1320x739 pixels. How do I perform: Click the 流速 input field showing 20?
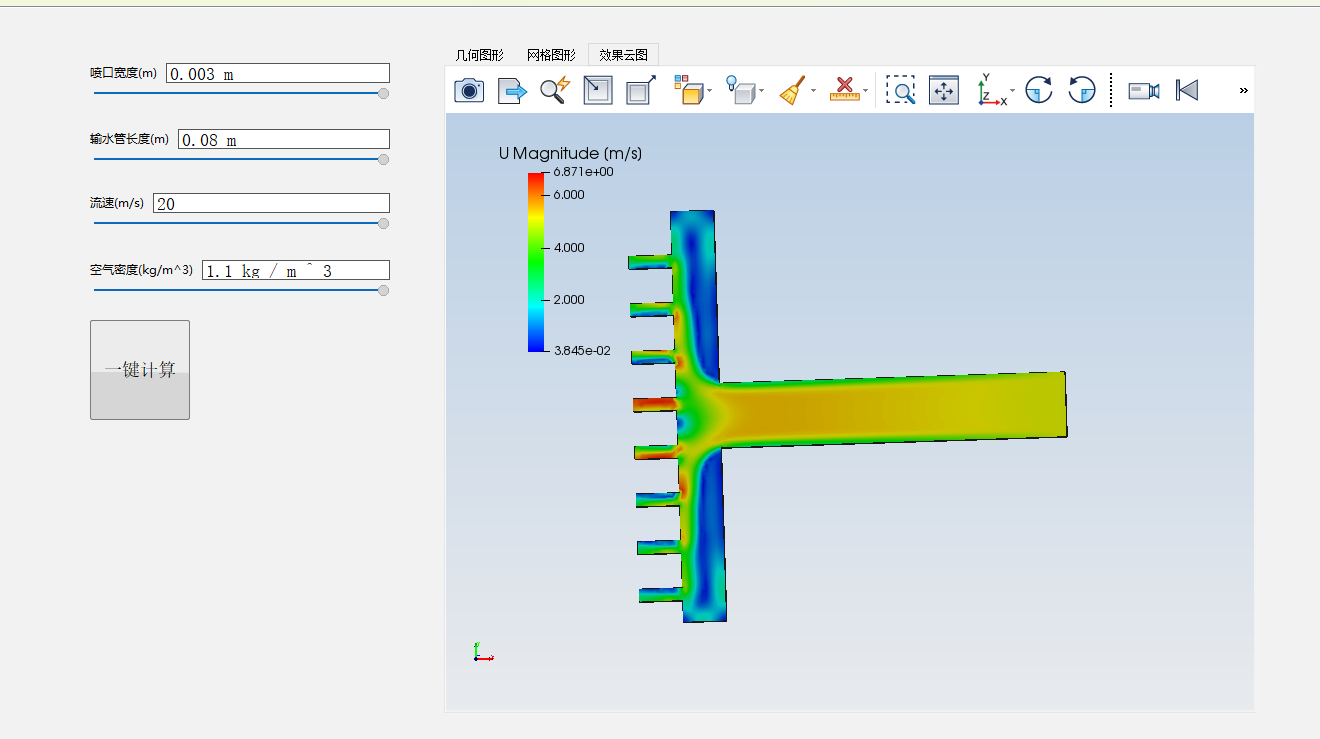click(x=271, y=203)
